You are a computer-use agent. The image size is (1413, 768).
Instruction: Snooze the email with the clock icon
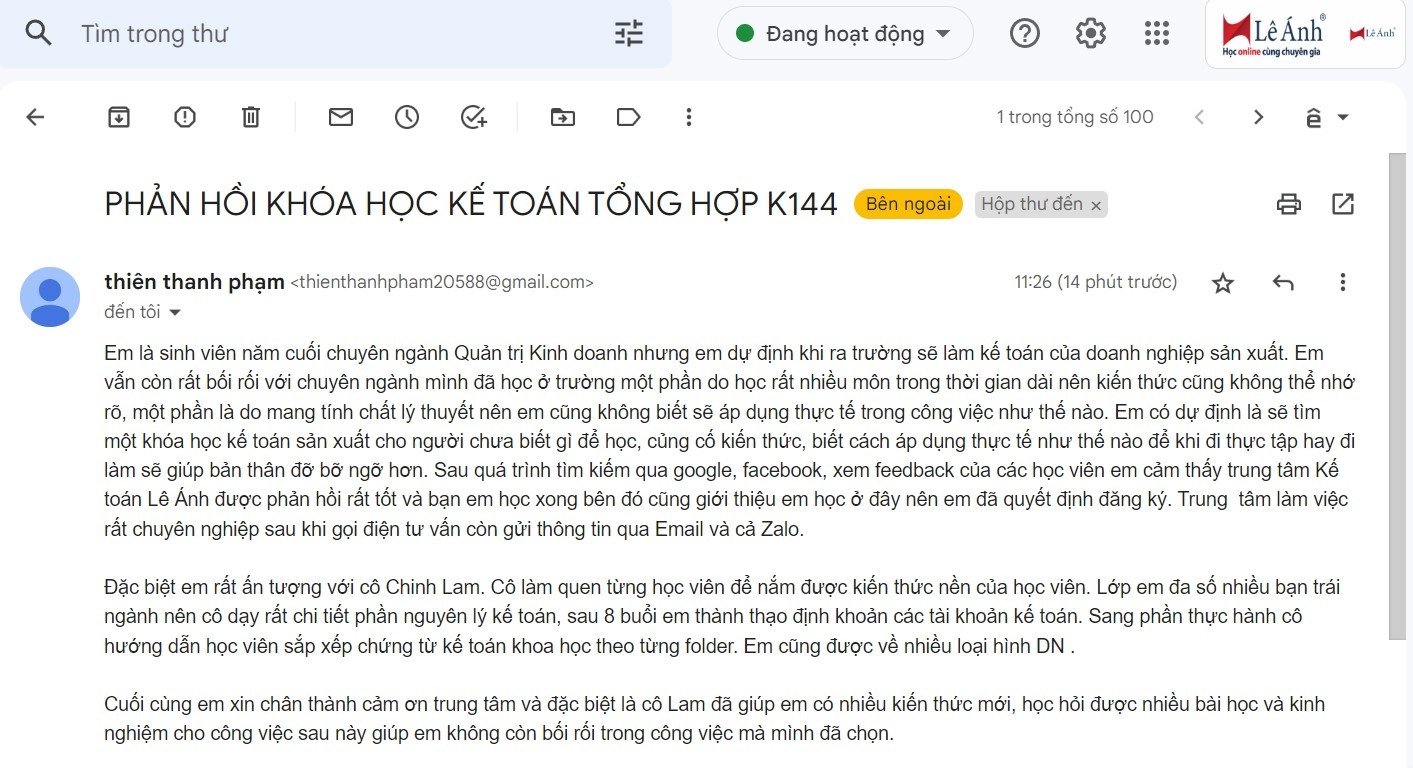(407, 117)
